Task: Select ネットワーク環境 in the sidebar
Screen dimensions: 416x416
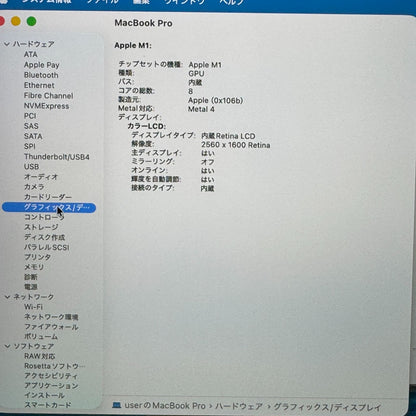Action: click(x=51, y=317)
